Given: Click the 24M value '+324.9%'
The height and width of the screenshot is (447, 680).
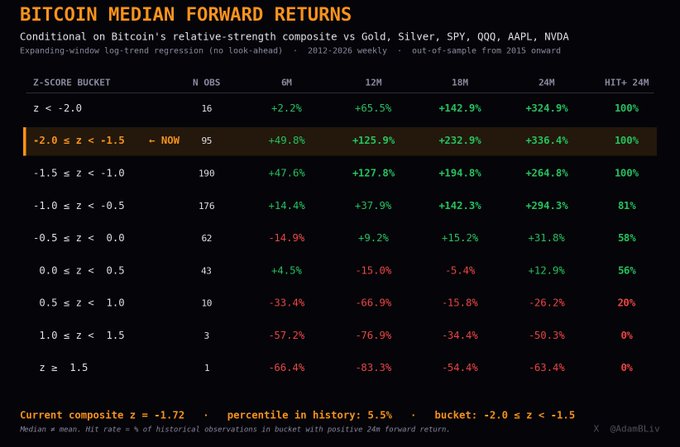Looking at the screenshot, I should 546,108.
